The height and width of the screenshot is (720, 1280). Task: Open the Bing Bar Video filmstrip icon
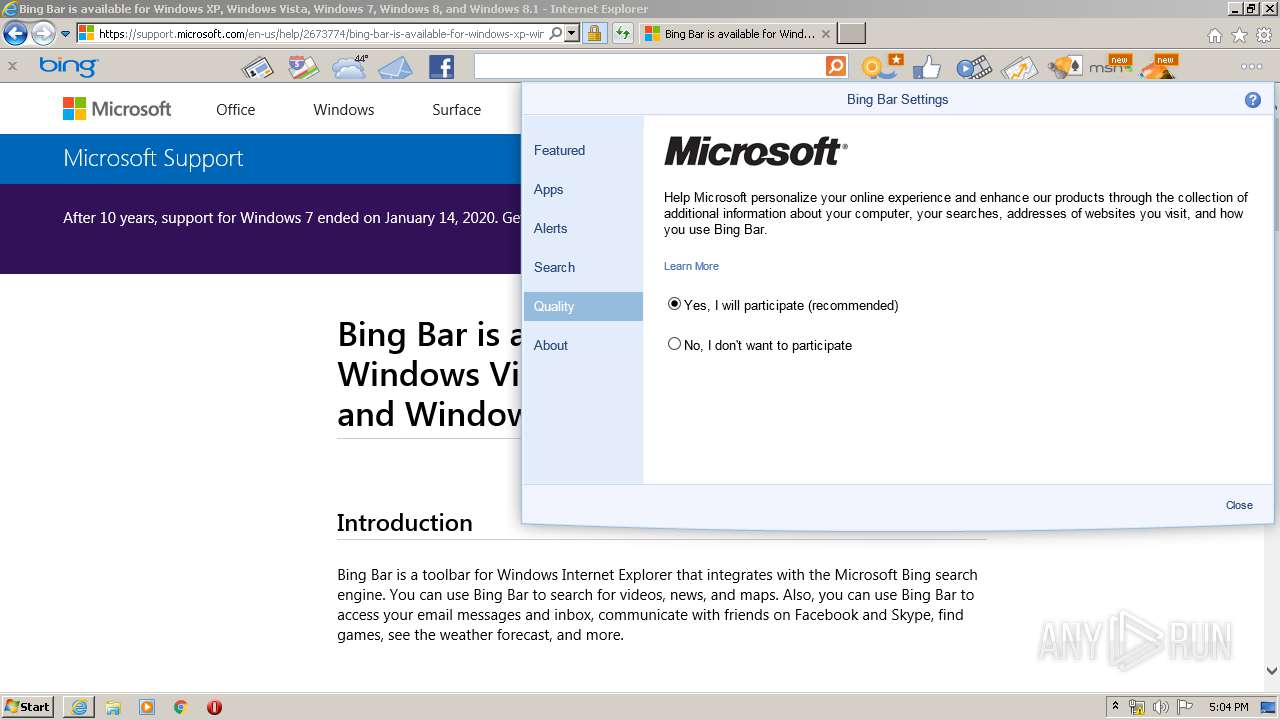click(x=973, y=68)
